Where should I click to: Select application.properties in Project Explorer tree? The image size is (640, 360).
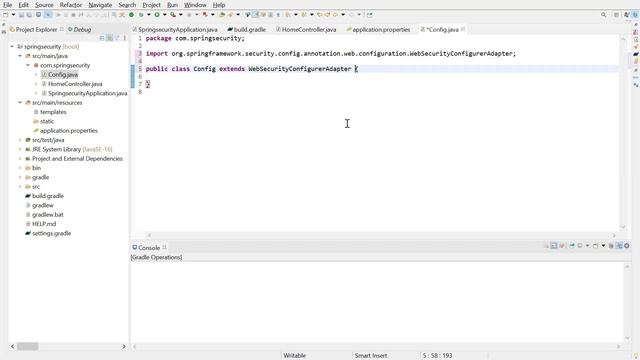[x=69, y=131]
